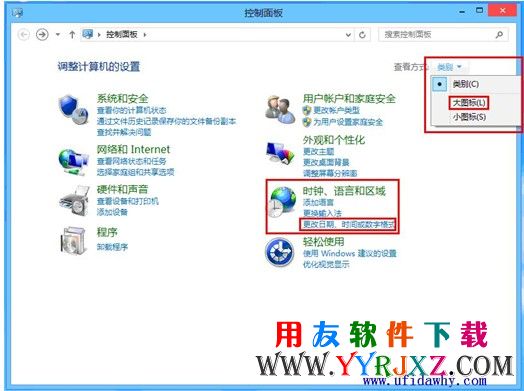Image resolution: width=524 pixels, height=391 pixels.
Task: Click shield icon beside 更改帐户类型
Action: pyautogui.click(x=306, y=110)
